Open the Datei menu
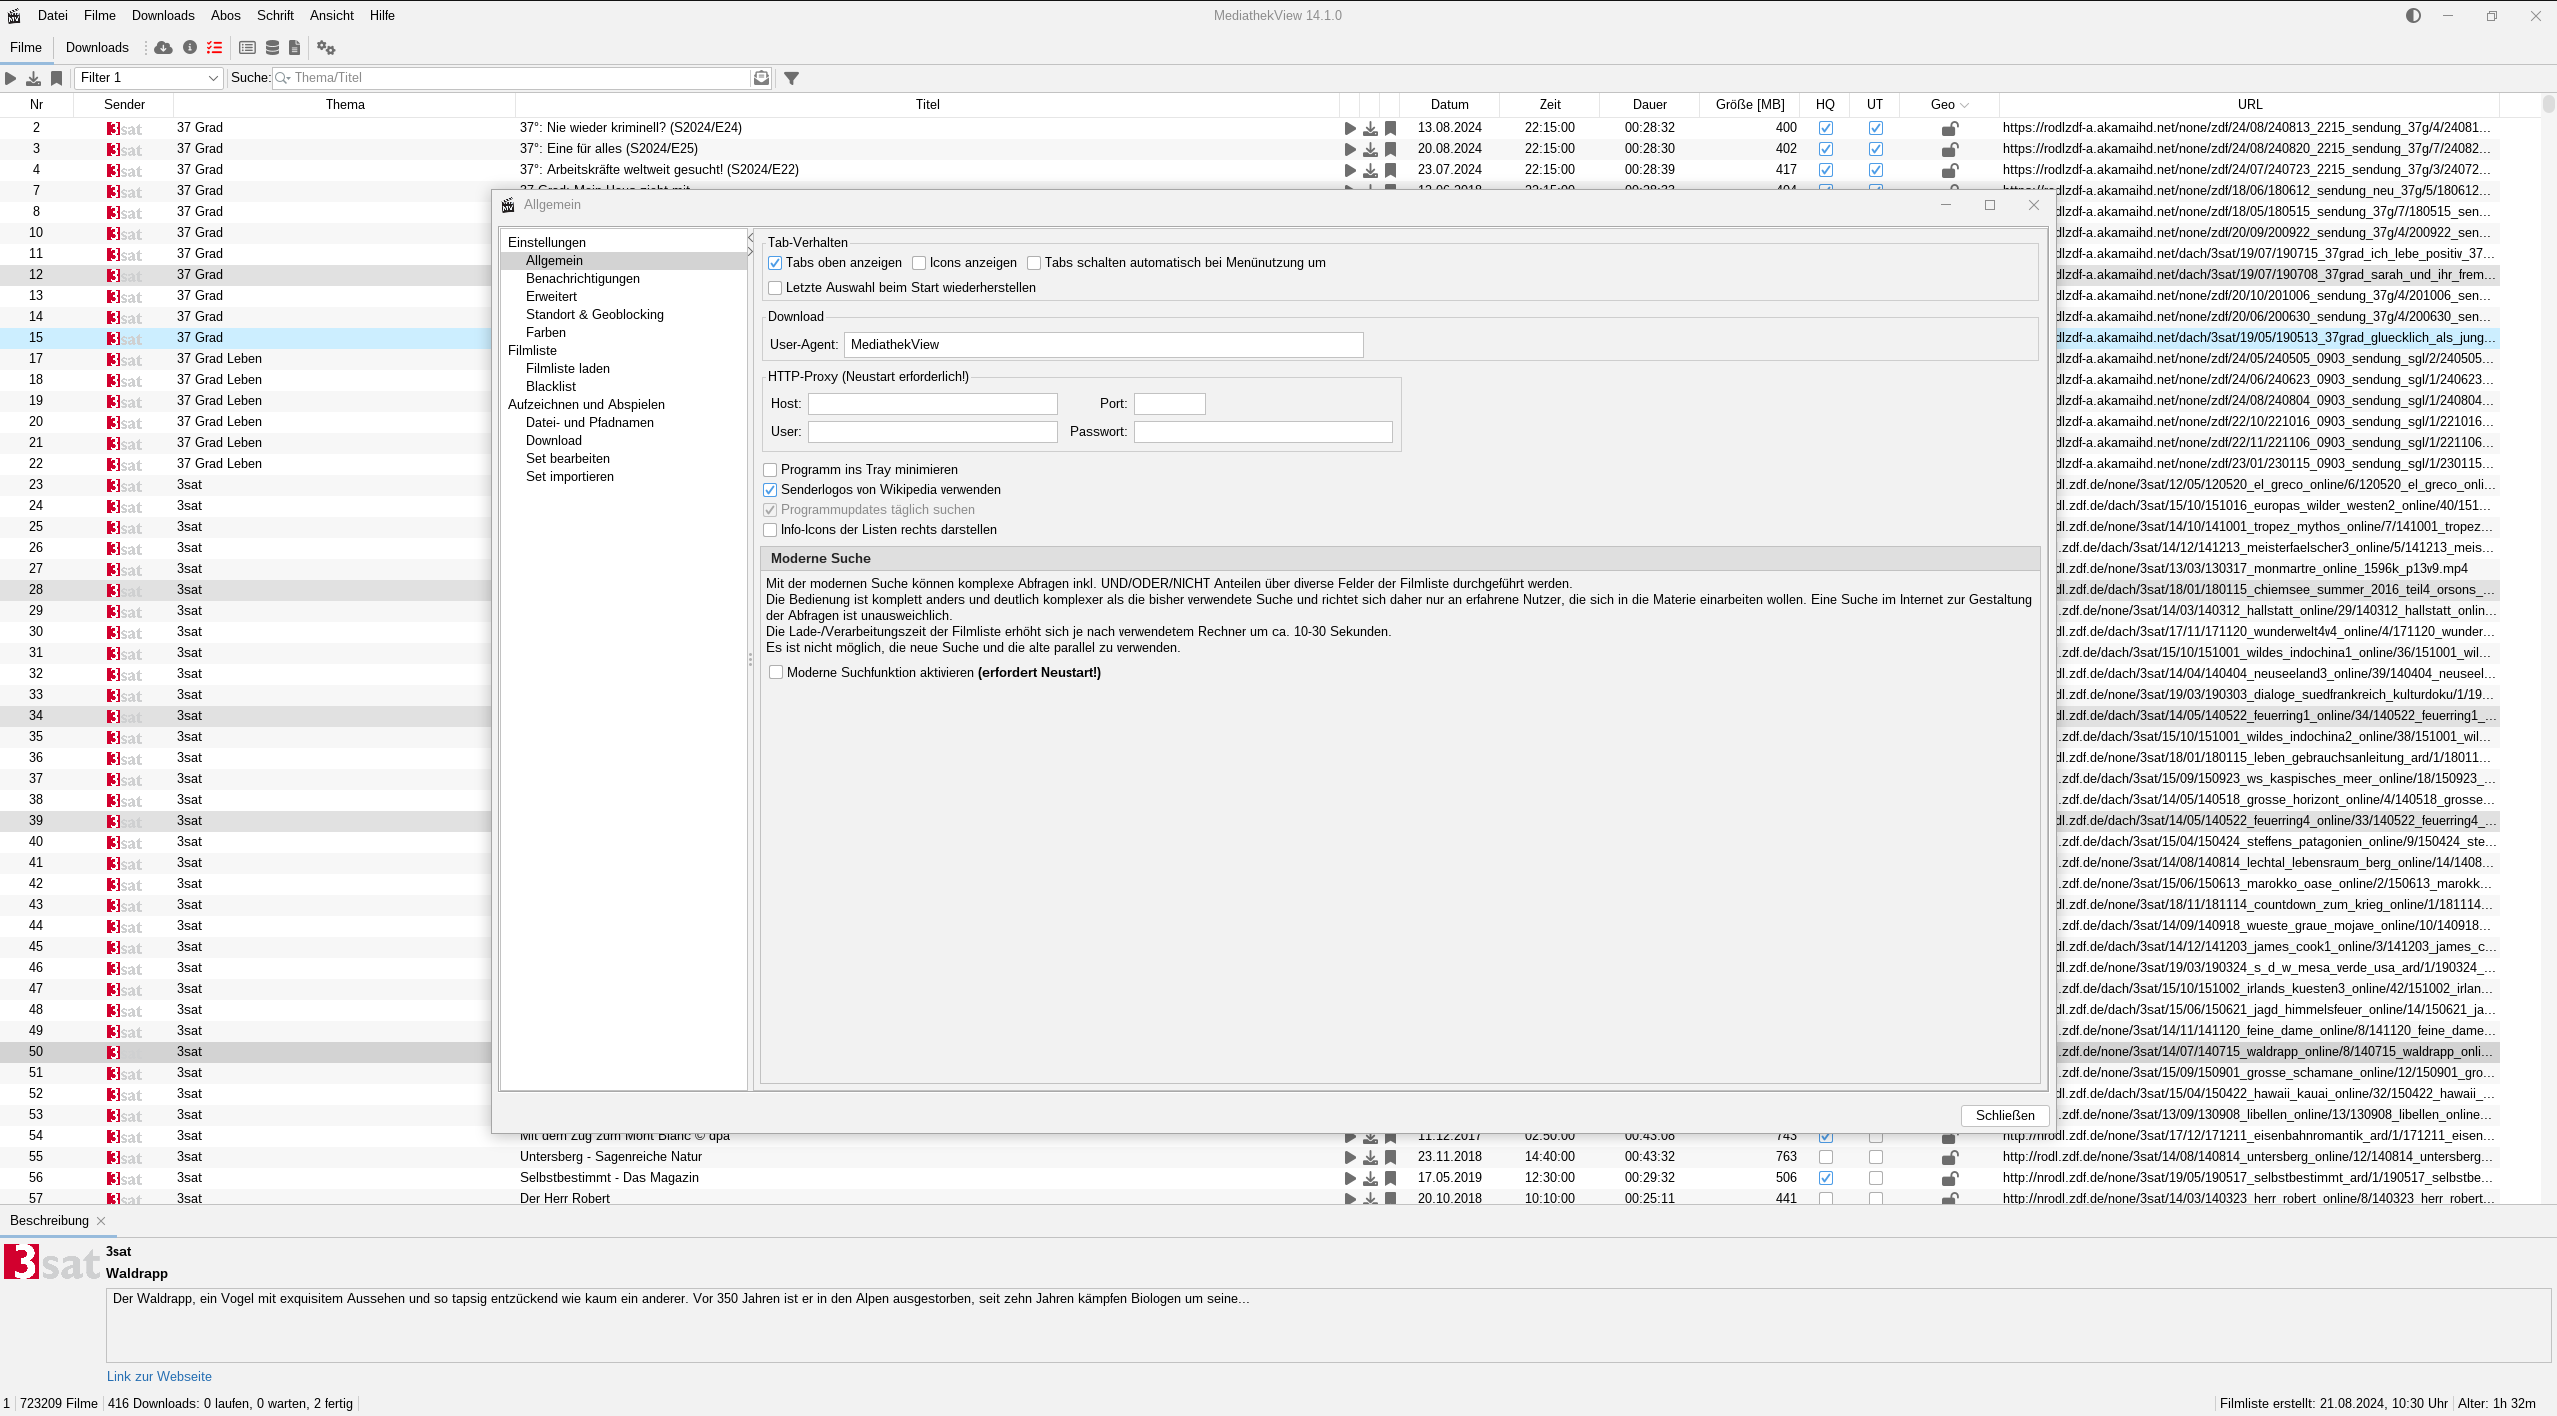Screen dimensions: 2557x1416 (x=53, y=16)
